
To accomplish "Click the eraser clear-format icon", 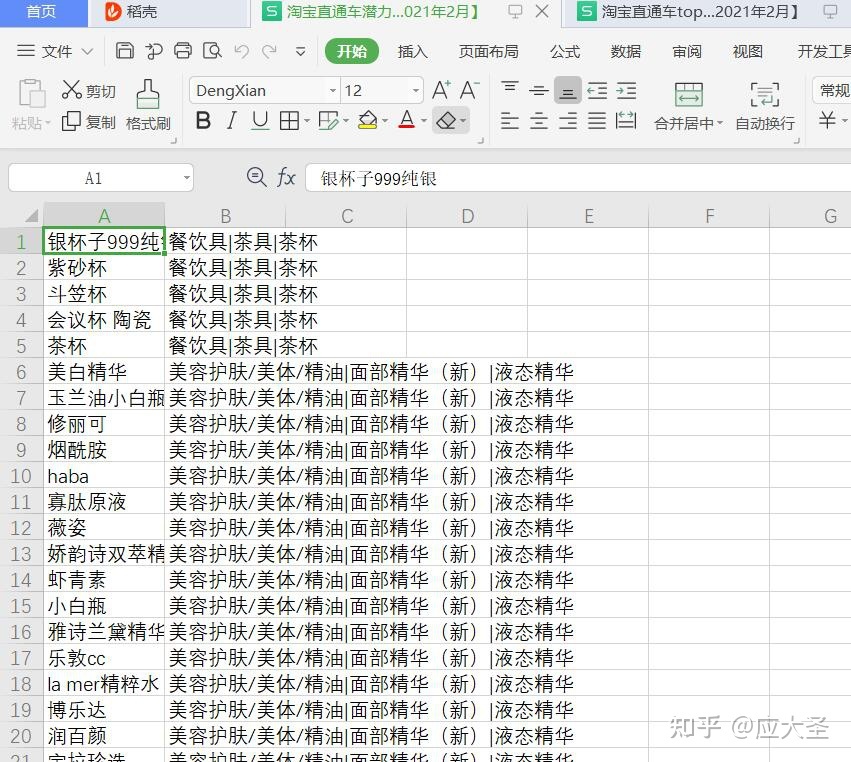I will point(446,120).
